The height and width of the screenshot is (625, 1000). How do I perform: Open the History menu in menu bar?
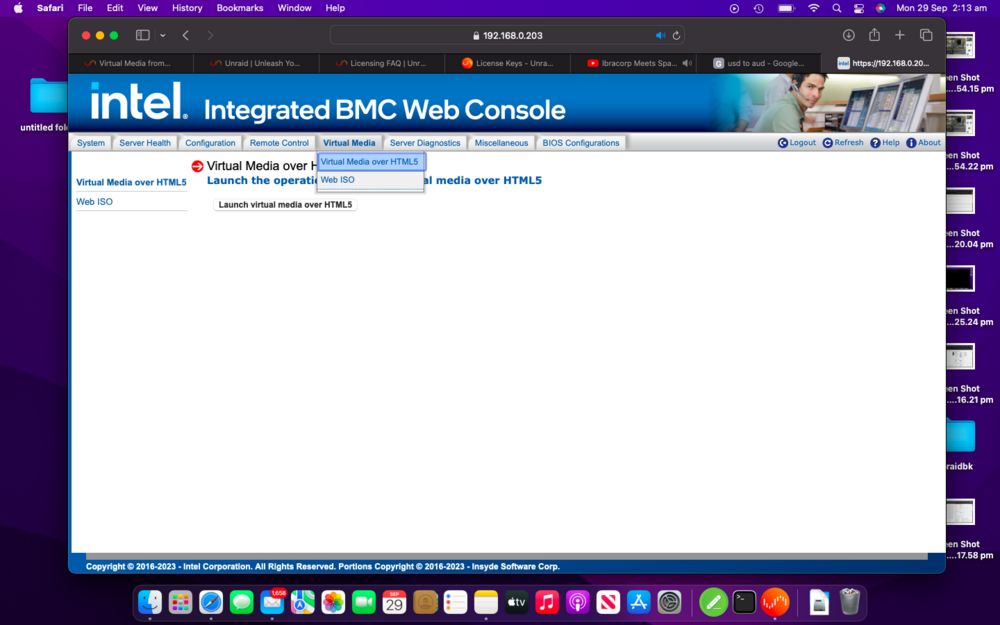tap(187, 8)
